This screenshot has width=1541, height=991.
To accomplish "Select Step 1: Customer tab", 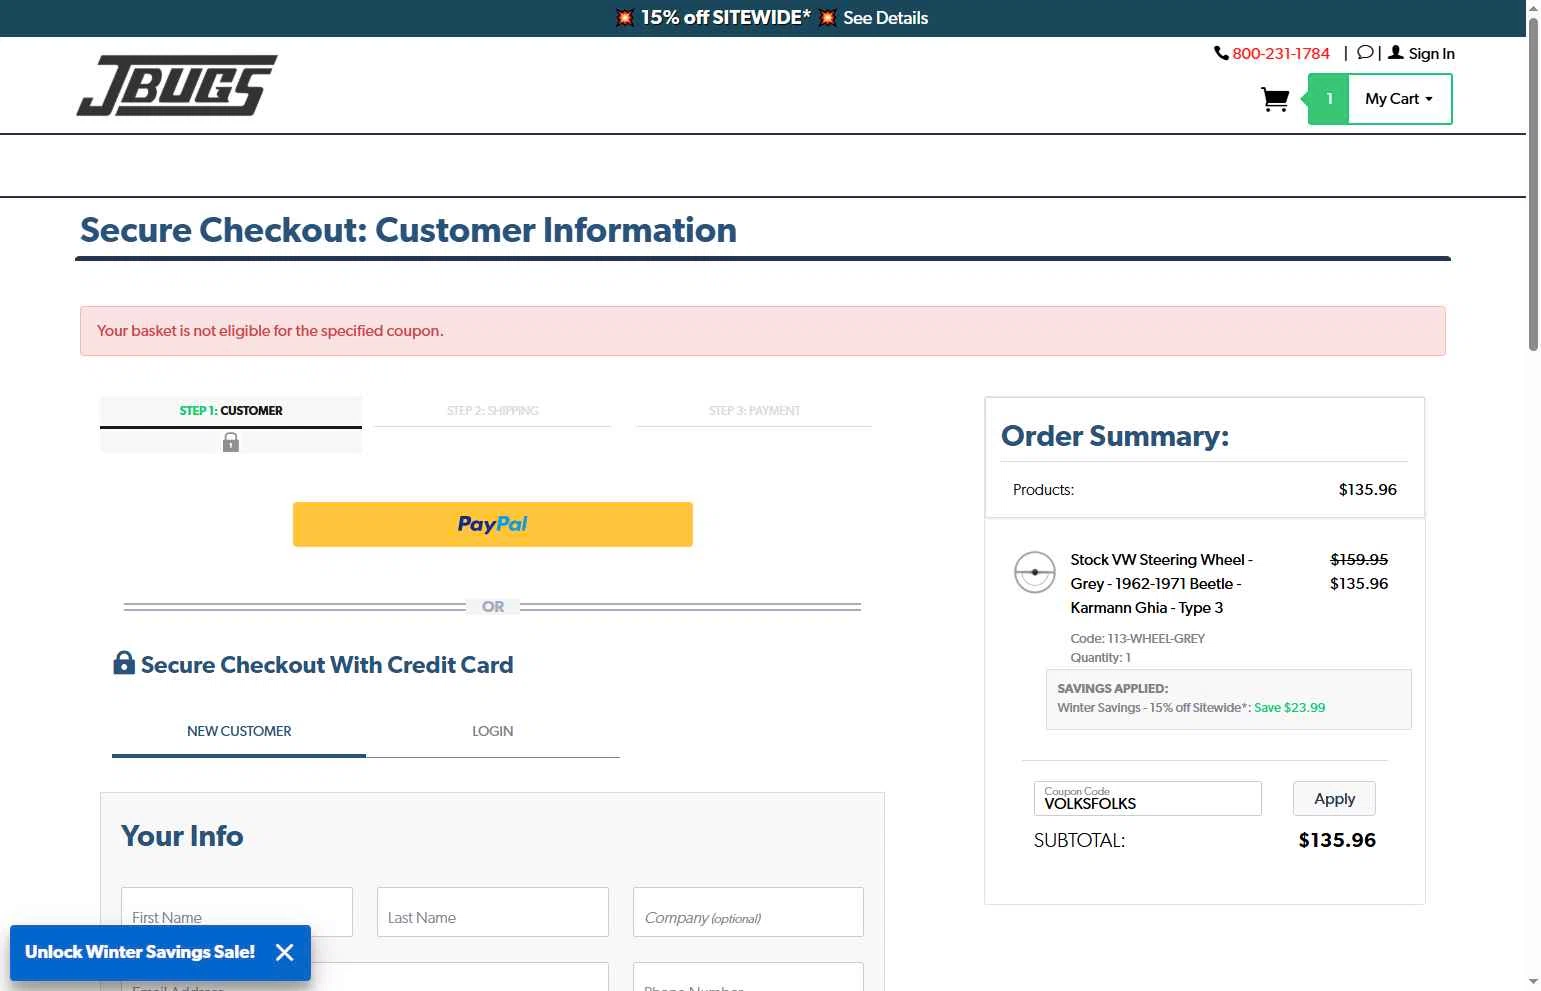I will [231, 411].
